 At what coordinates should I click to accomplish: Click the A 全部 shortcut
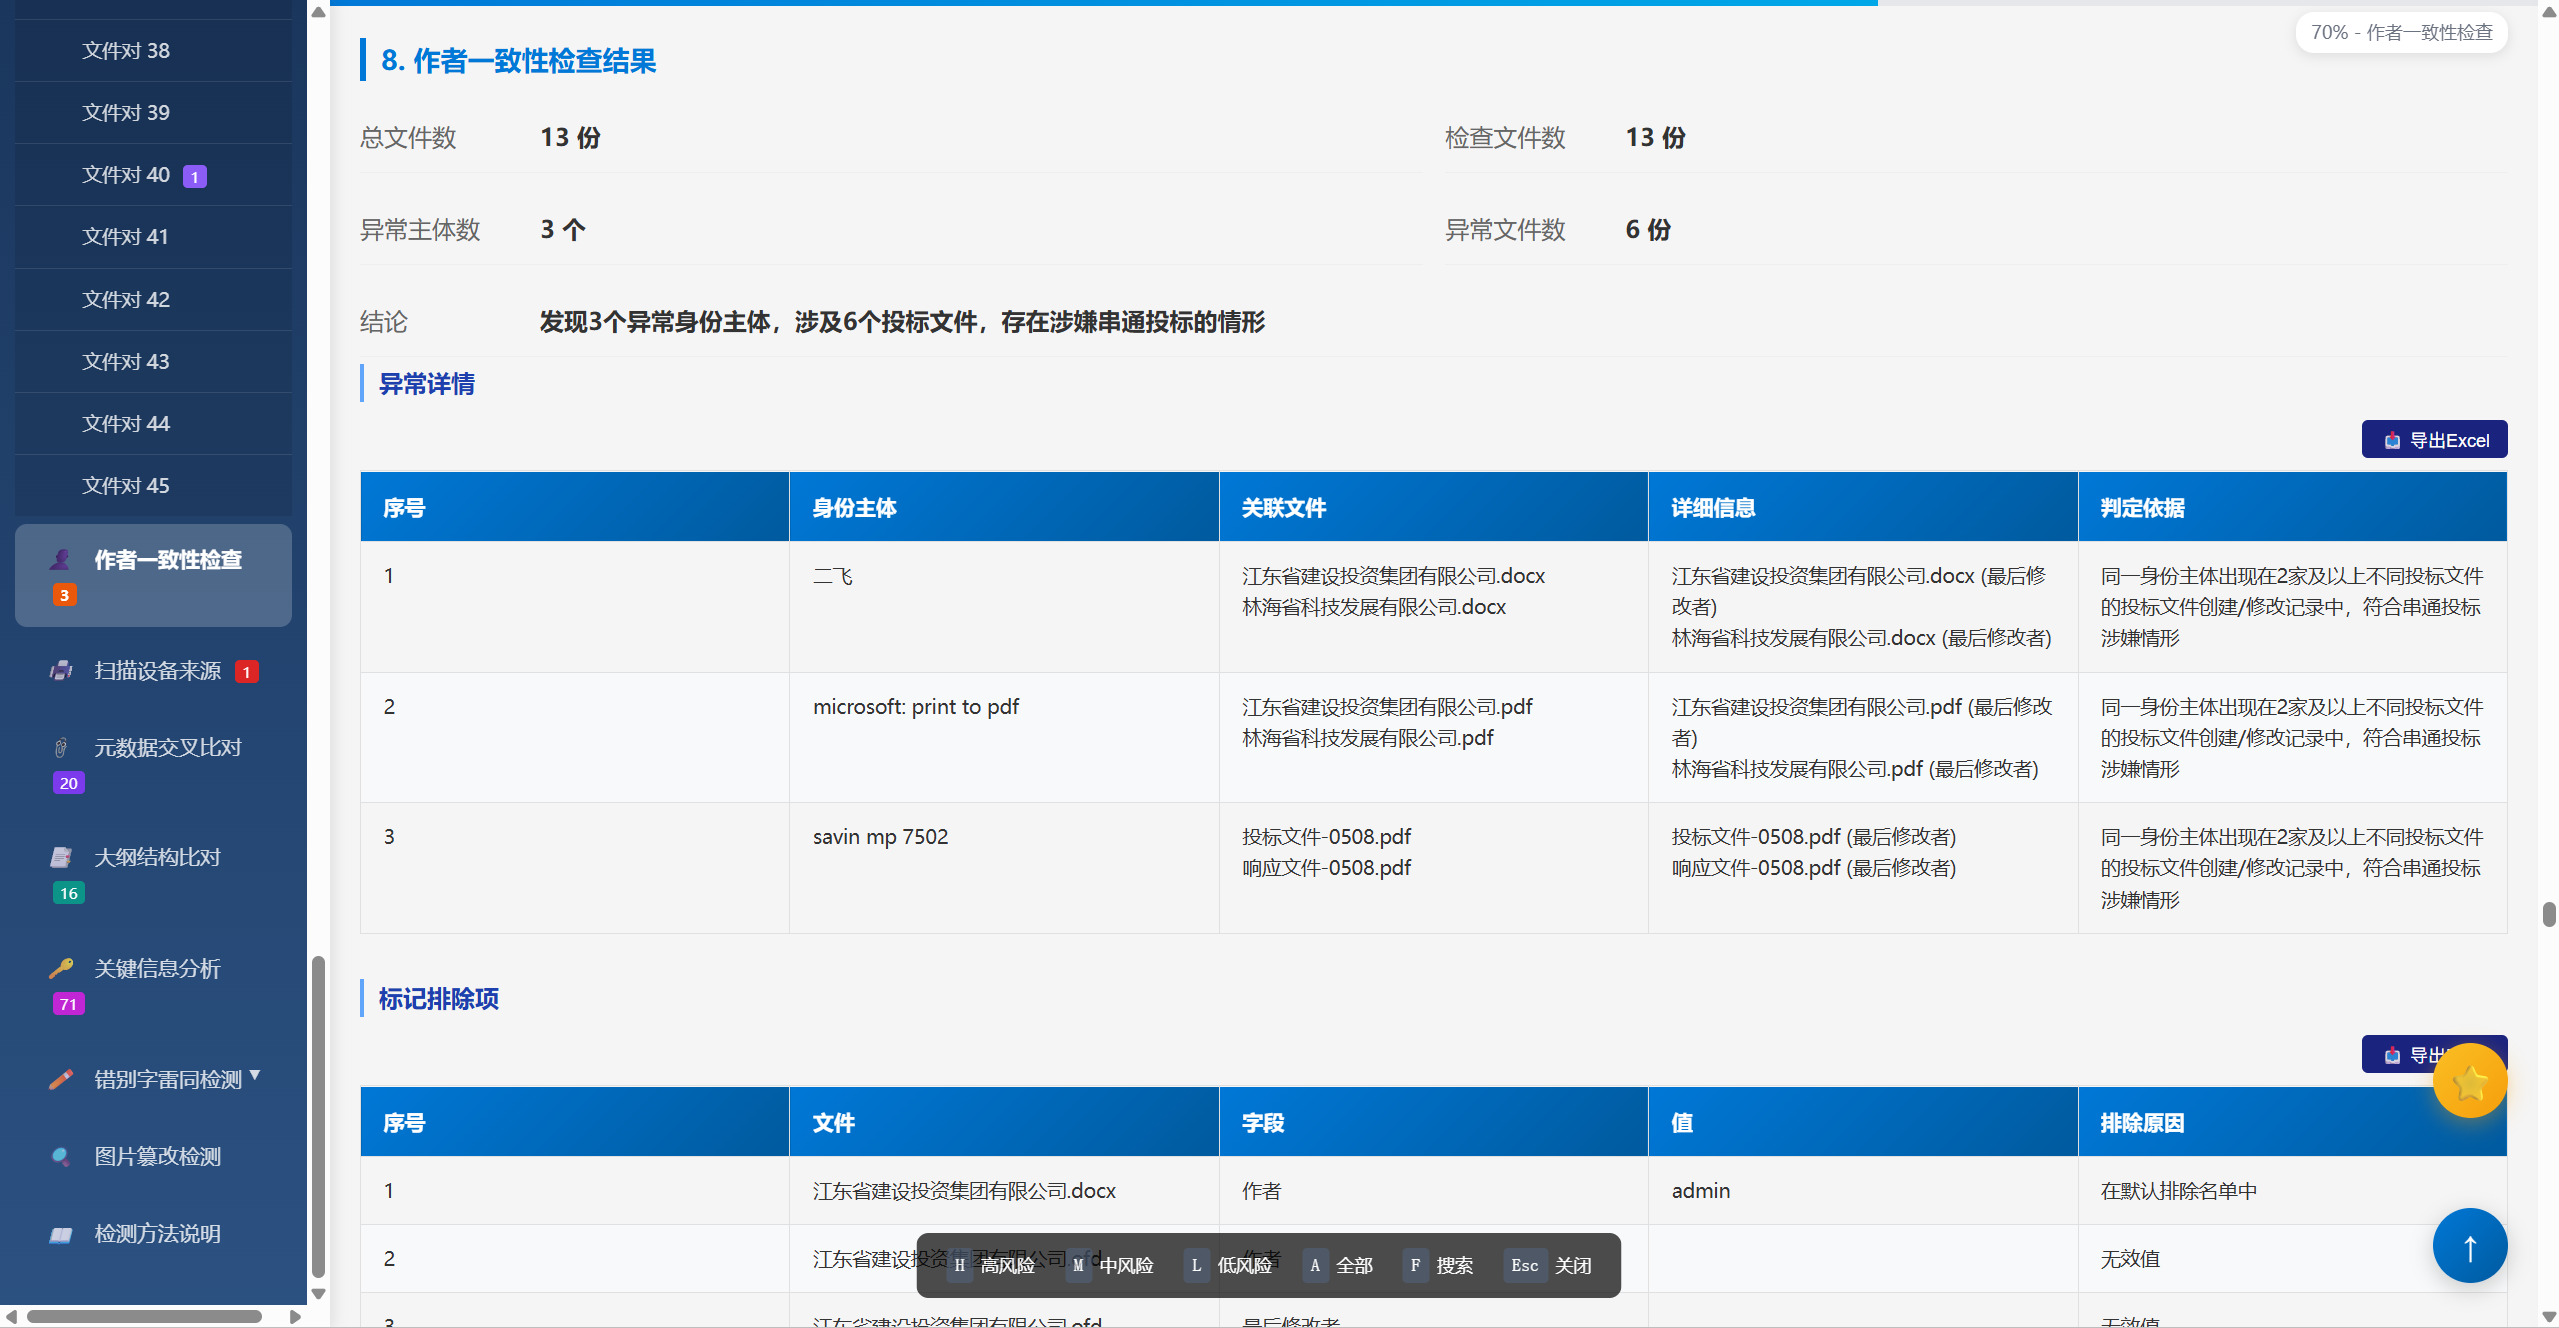1339,1266
